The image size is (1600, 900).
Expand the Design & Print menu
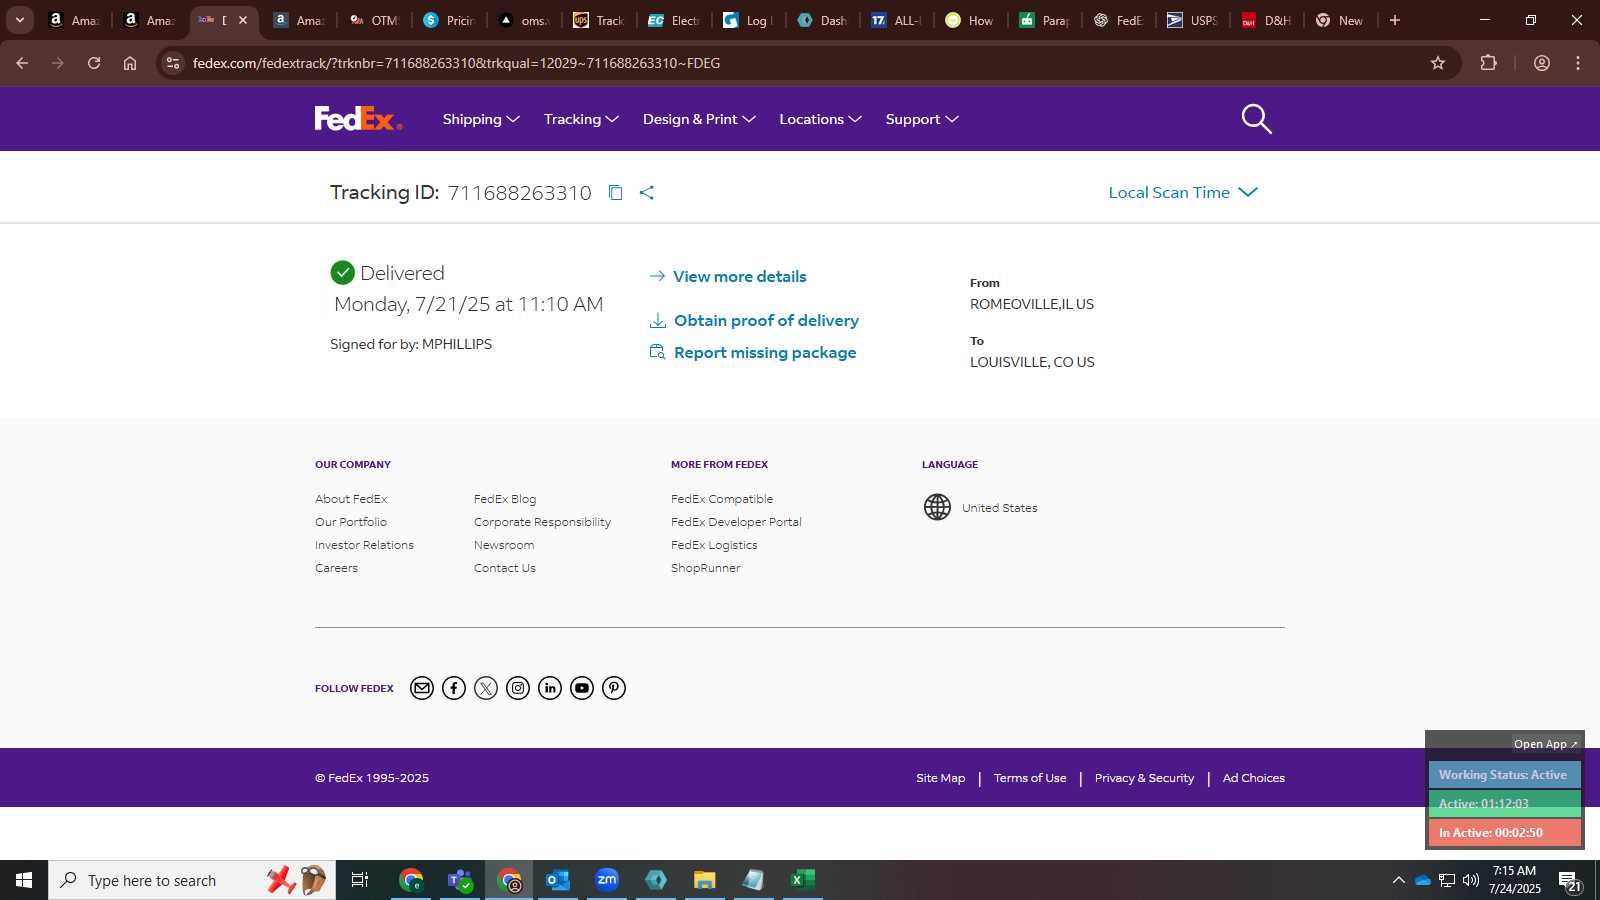pos(699,119)
